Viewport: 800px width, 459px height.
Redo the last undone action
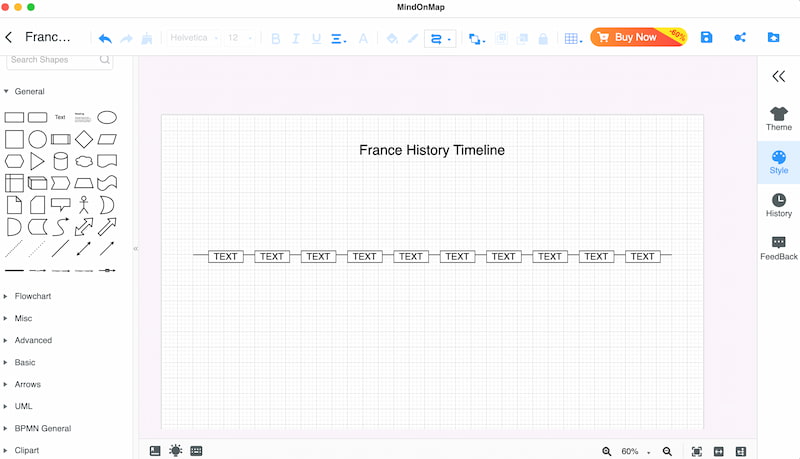(x=126, y=38)
